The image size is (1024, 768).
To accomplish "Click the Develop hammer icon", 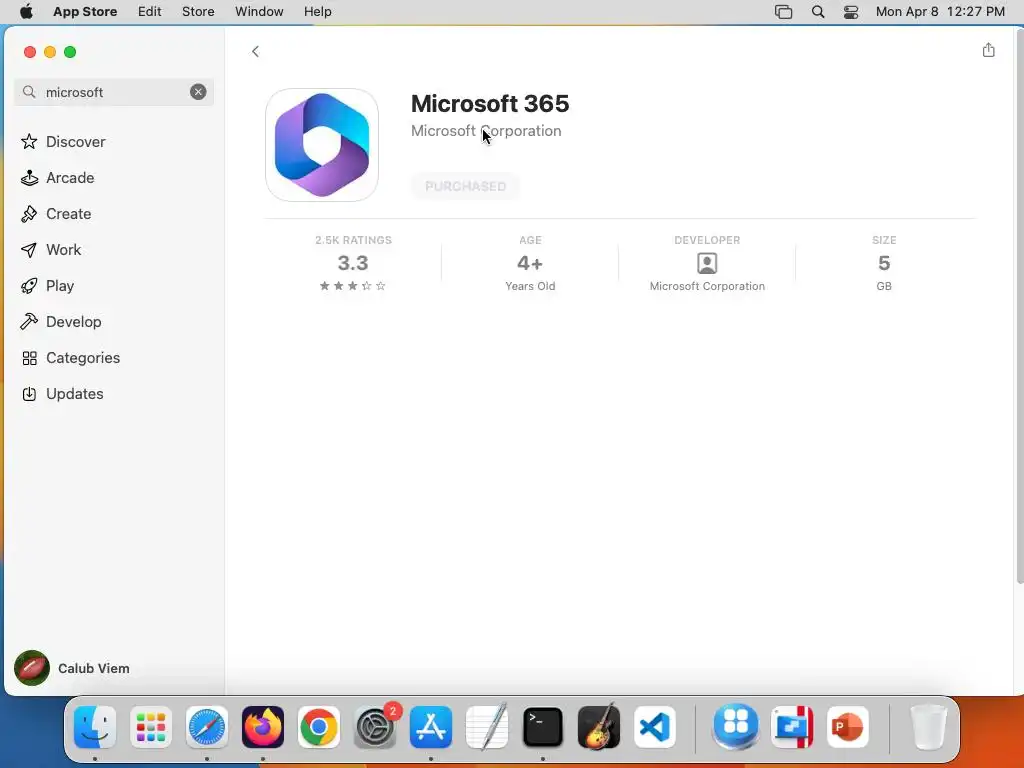I will [29, 321].
